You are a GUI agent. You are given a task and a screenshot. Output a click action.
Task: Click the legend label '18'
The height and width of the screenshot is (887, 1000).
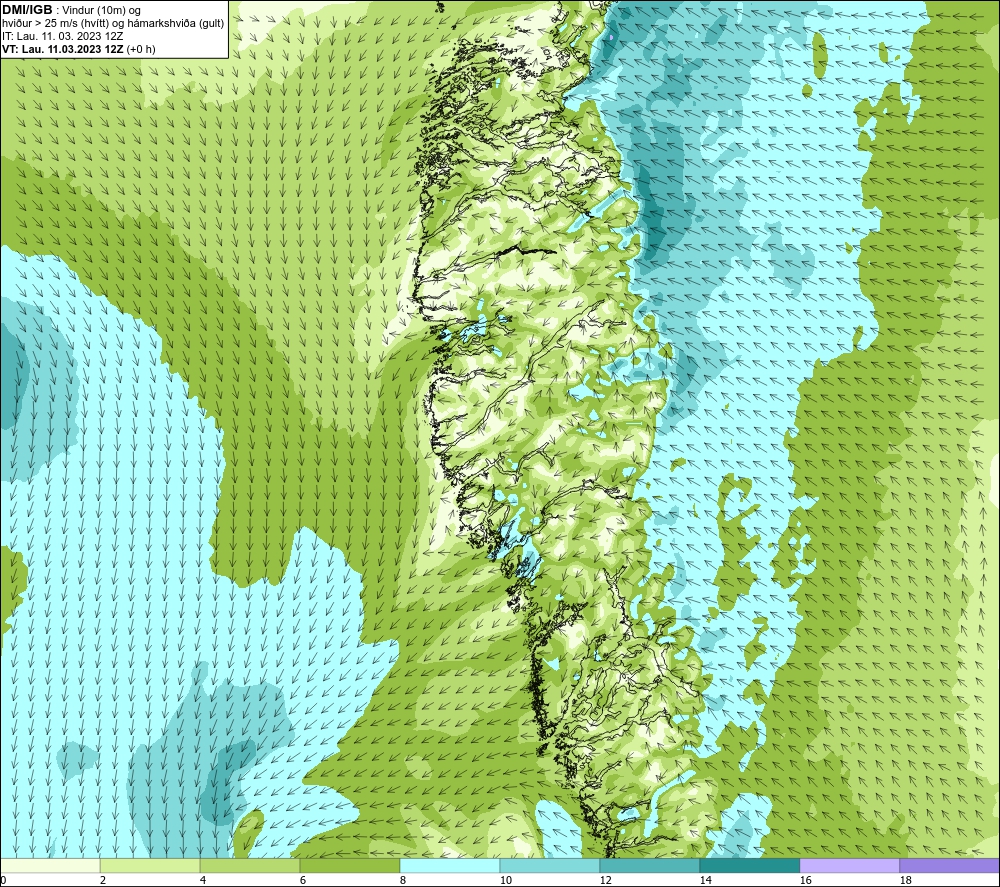tap(905, 880)
